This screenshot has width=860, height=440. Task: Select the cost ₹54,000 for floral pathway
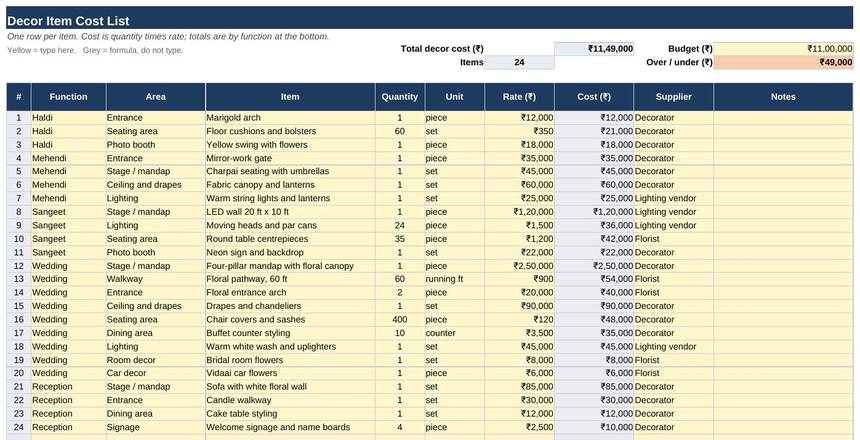[594, 279]
